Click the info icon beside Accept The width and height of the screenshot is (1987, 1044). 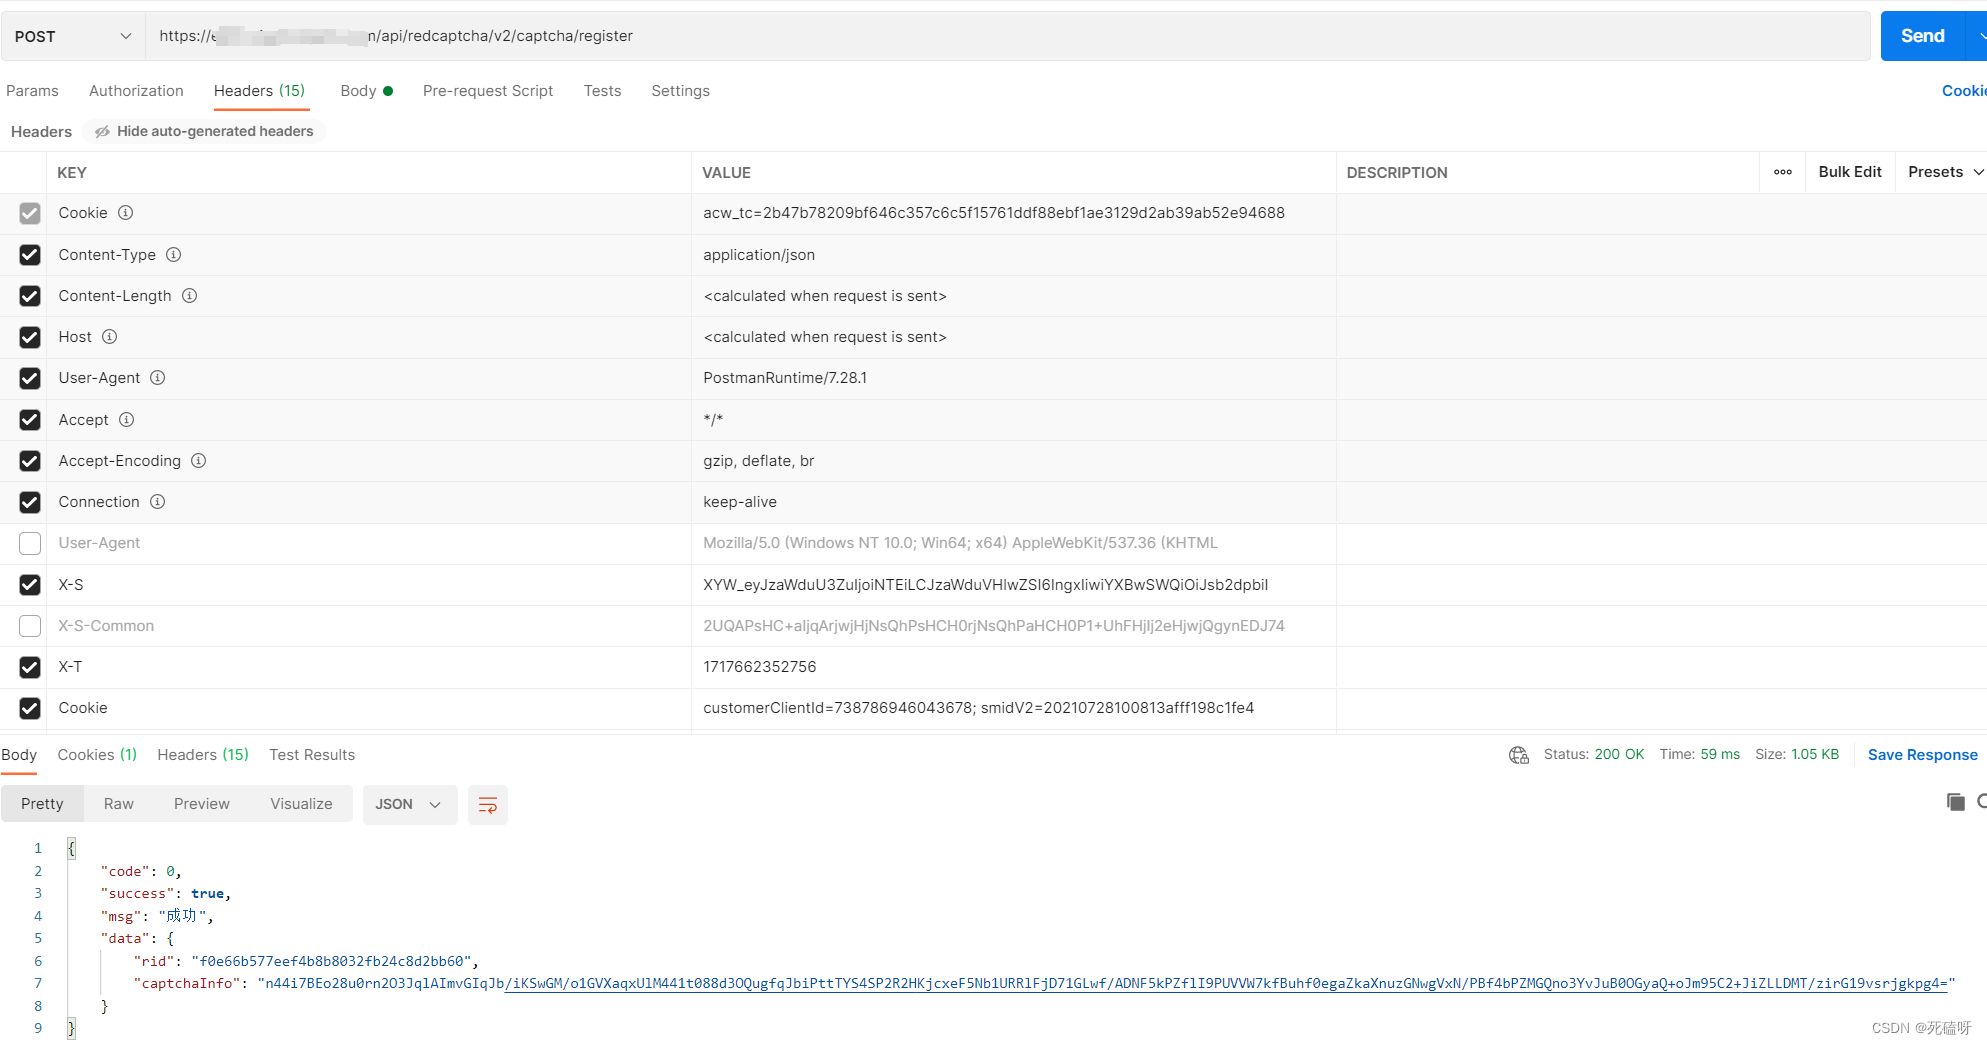tap(127, 420)
